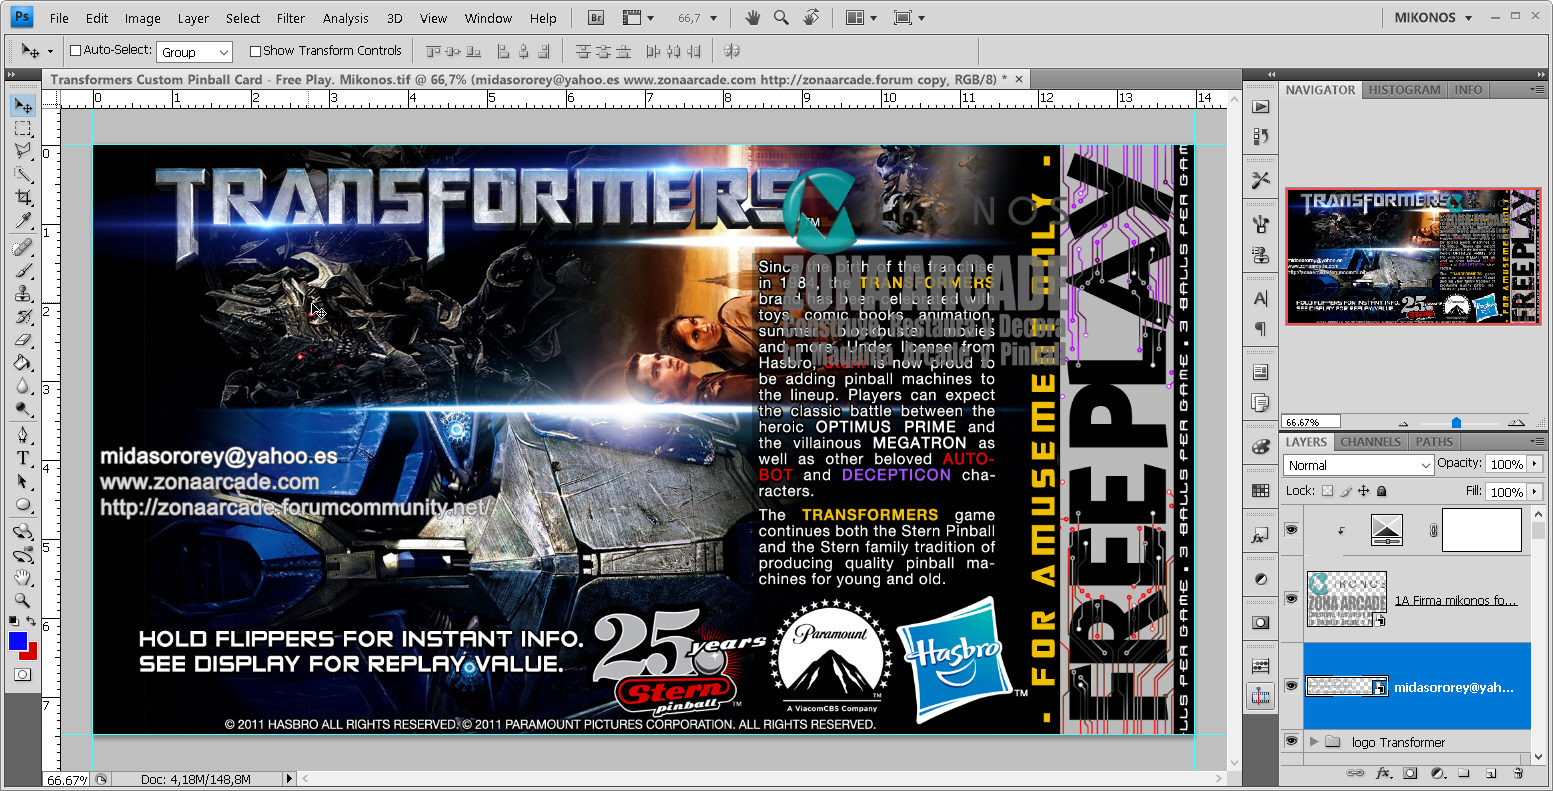Select the Brush tool
1553x791 pixels.
click(x=23, y=271)
